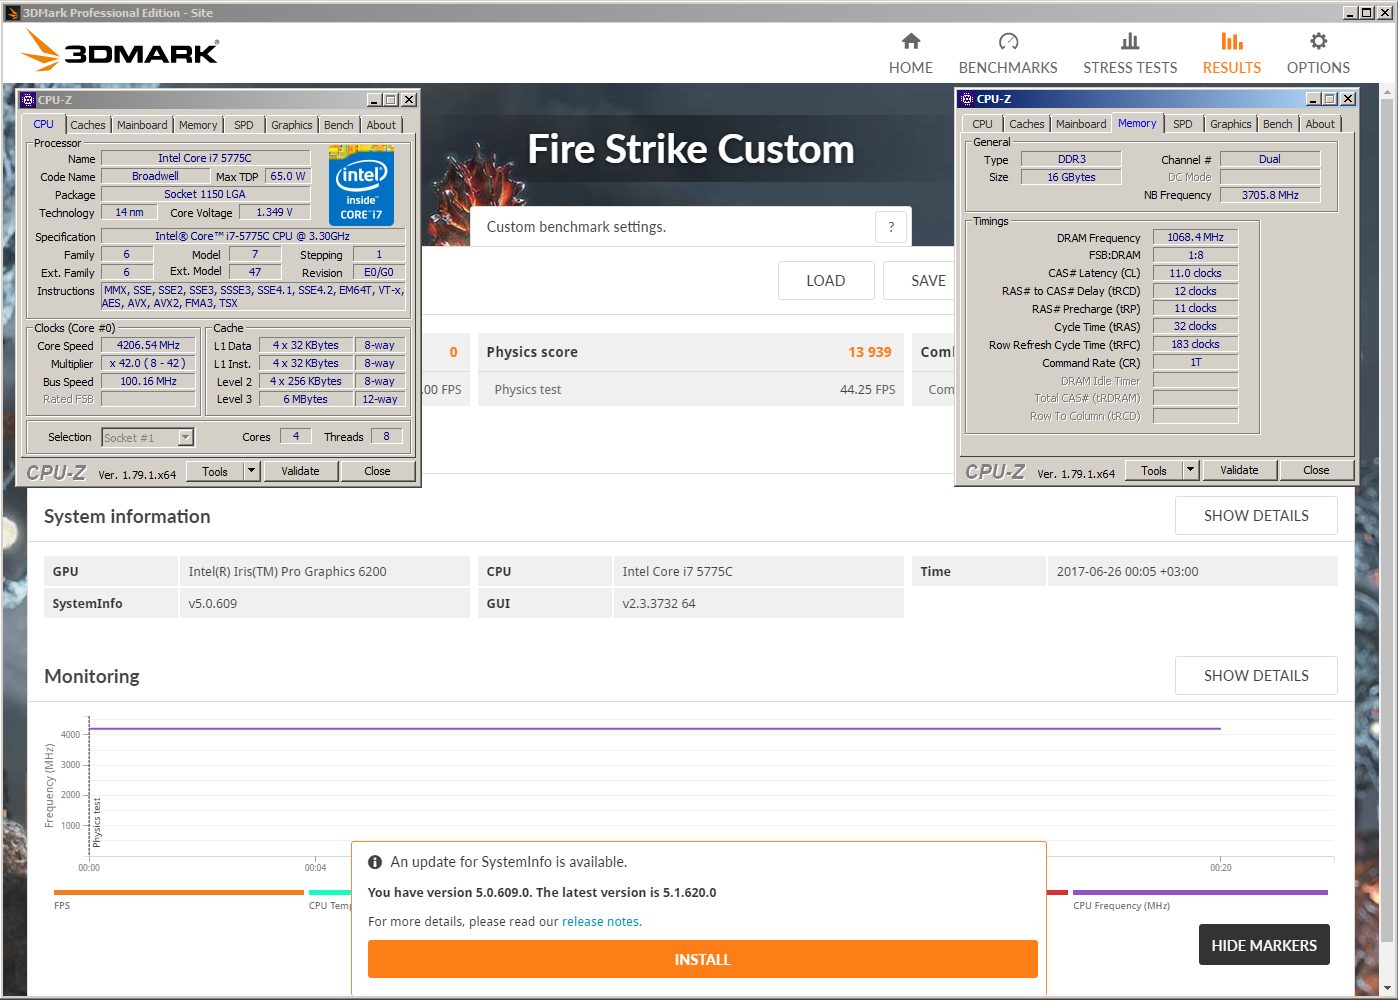Switch to Memory tab in left CPU-Z
Screen dimensions: 1398x1000
tap(198, 125)
